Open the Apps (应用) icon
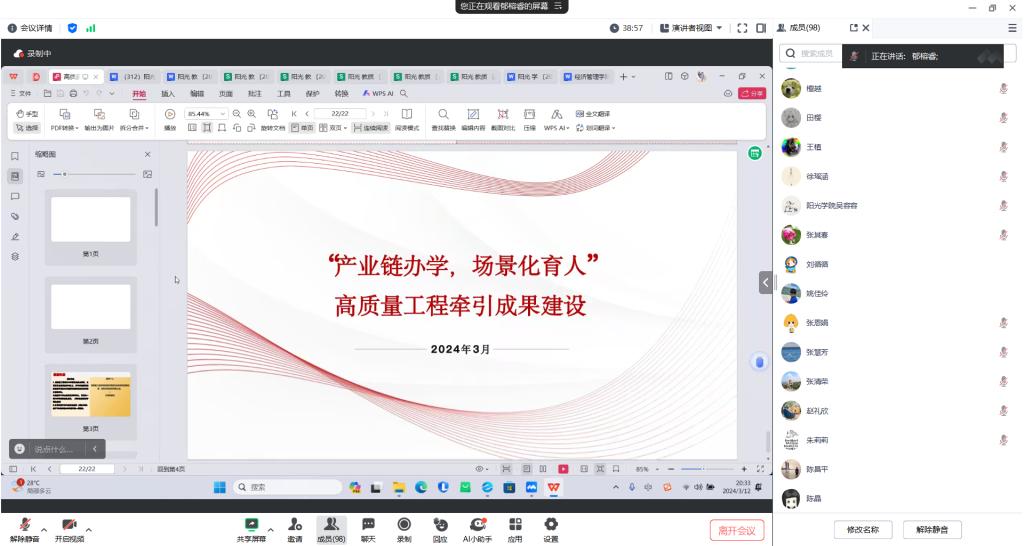Image resolution: width=1024 pixels, height=546 pixels. [x=515, y=525]
